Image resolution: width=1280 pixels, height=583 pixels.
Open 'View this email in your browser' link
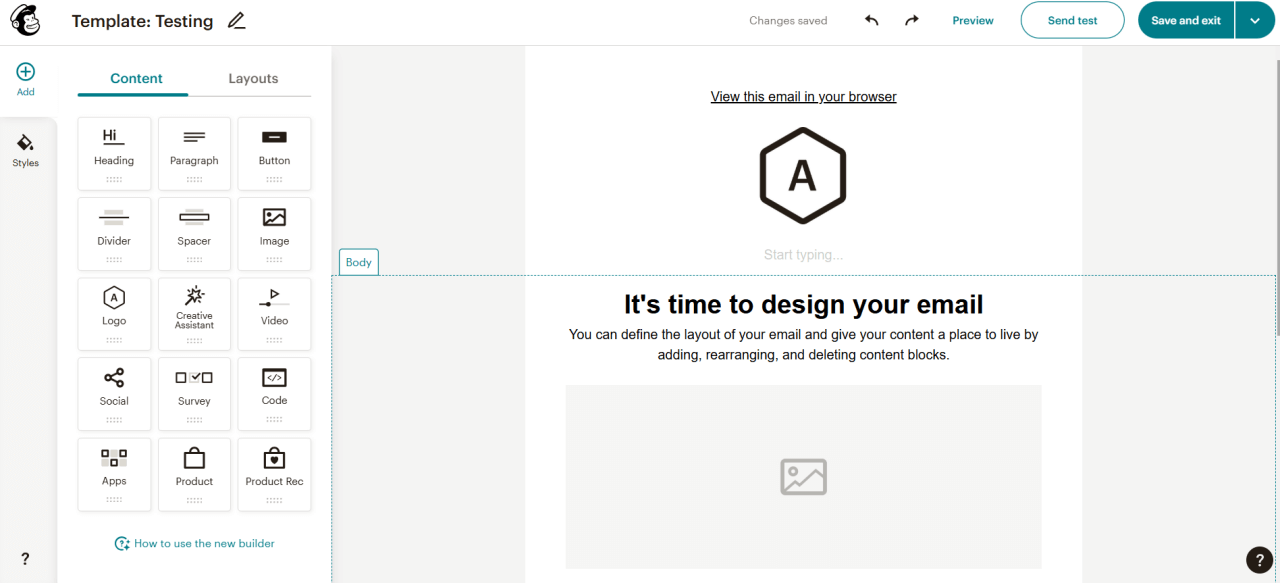click(803, 96)
